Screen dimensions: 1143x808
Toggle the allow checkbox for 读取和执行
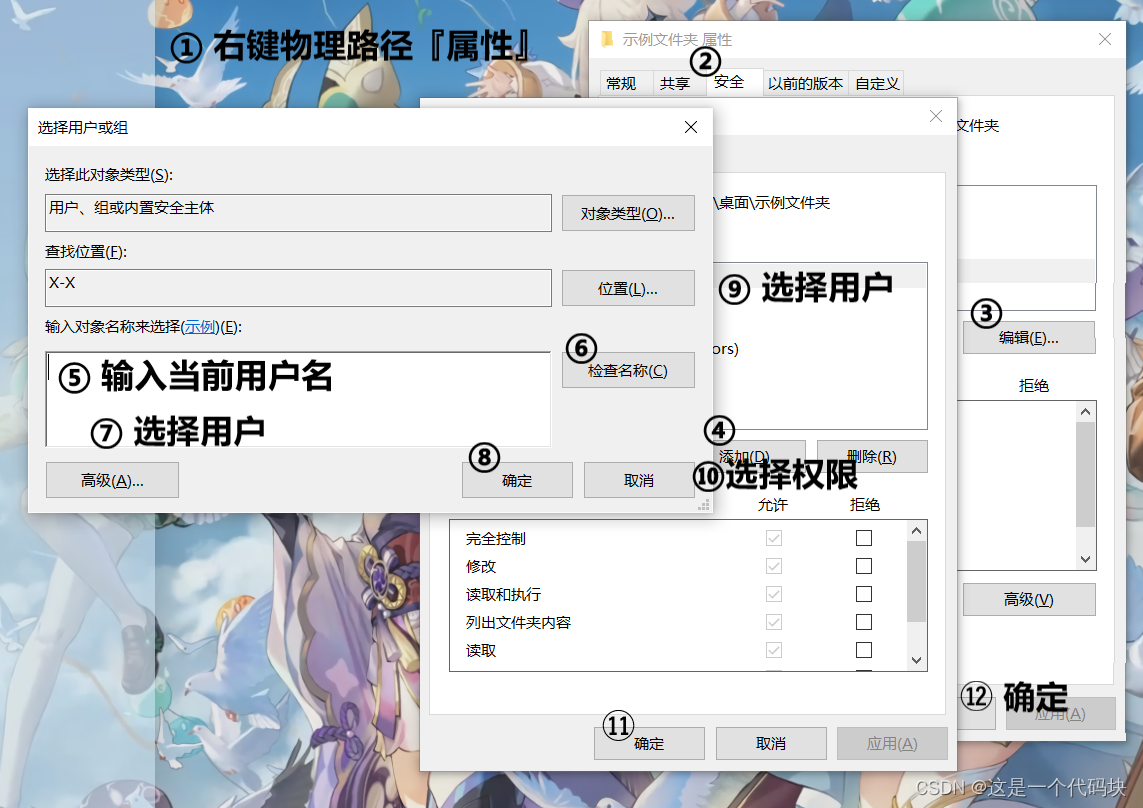tap(773, 594)
